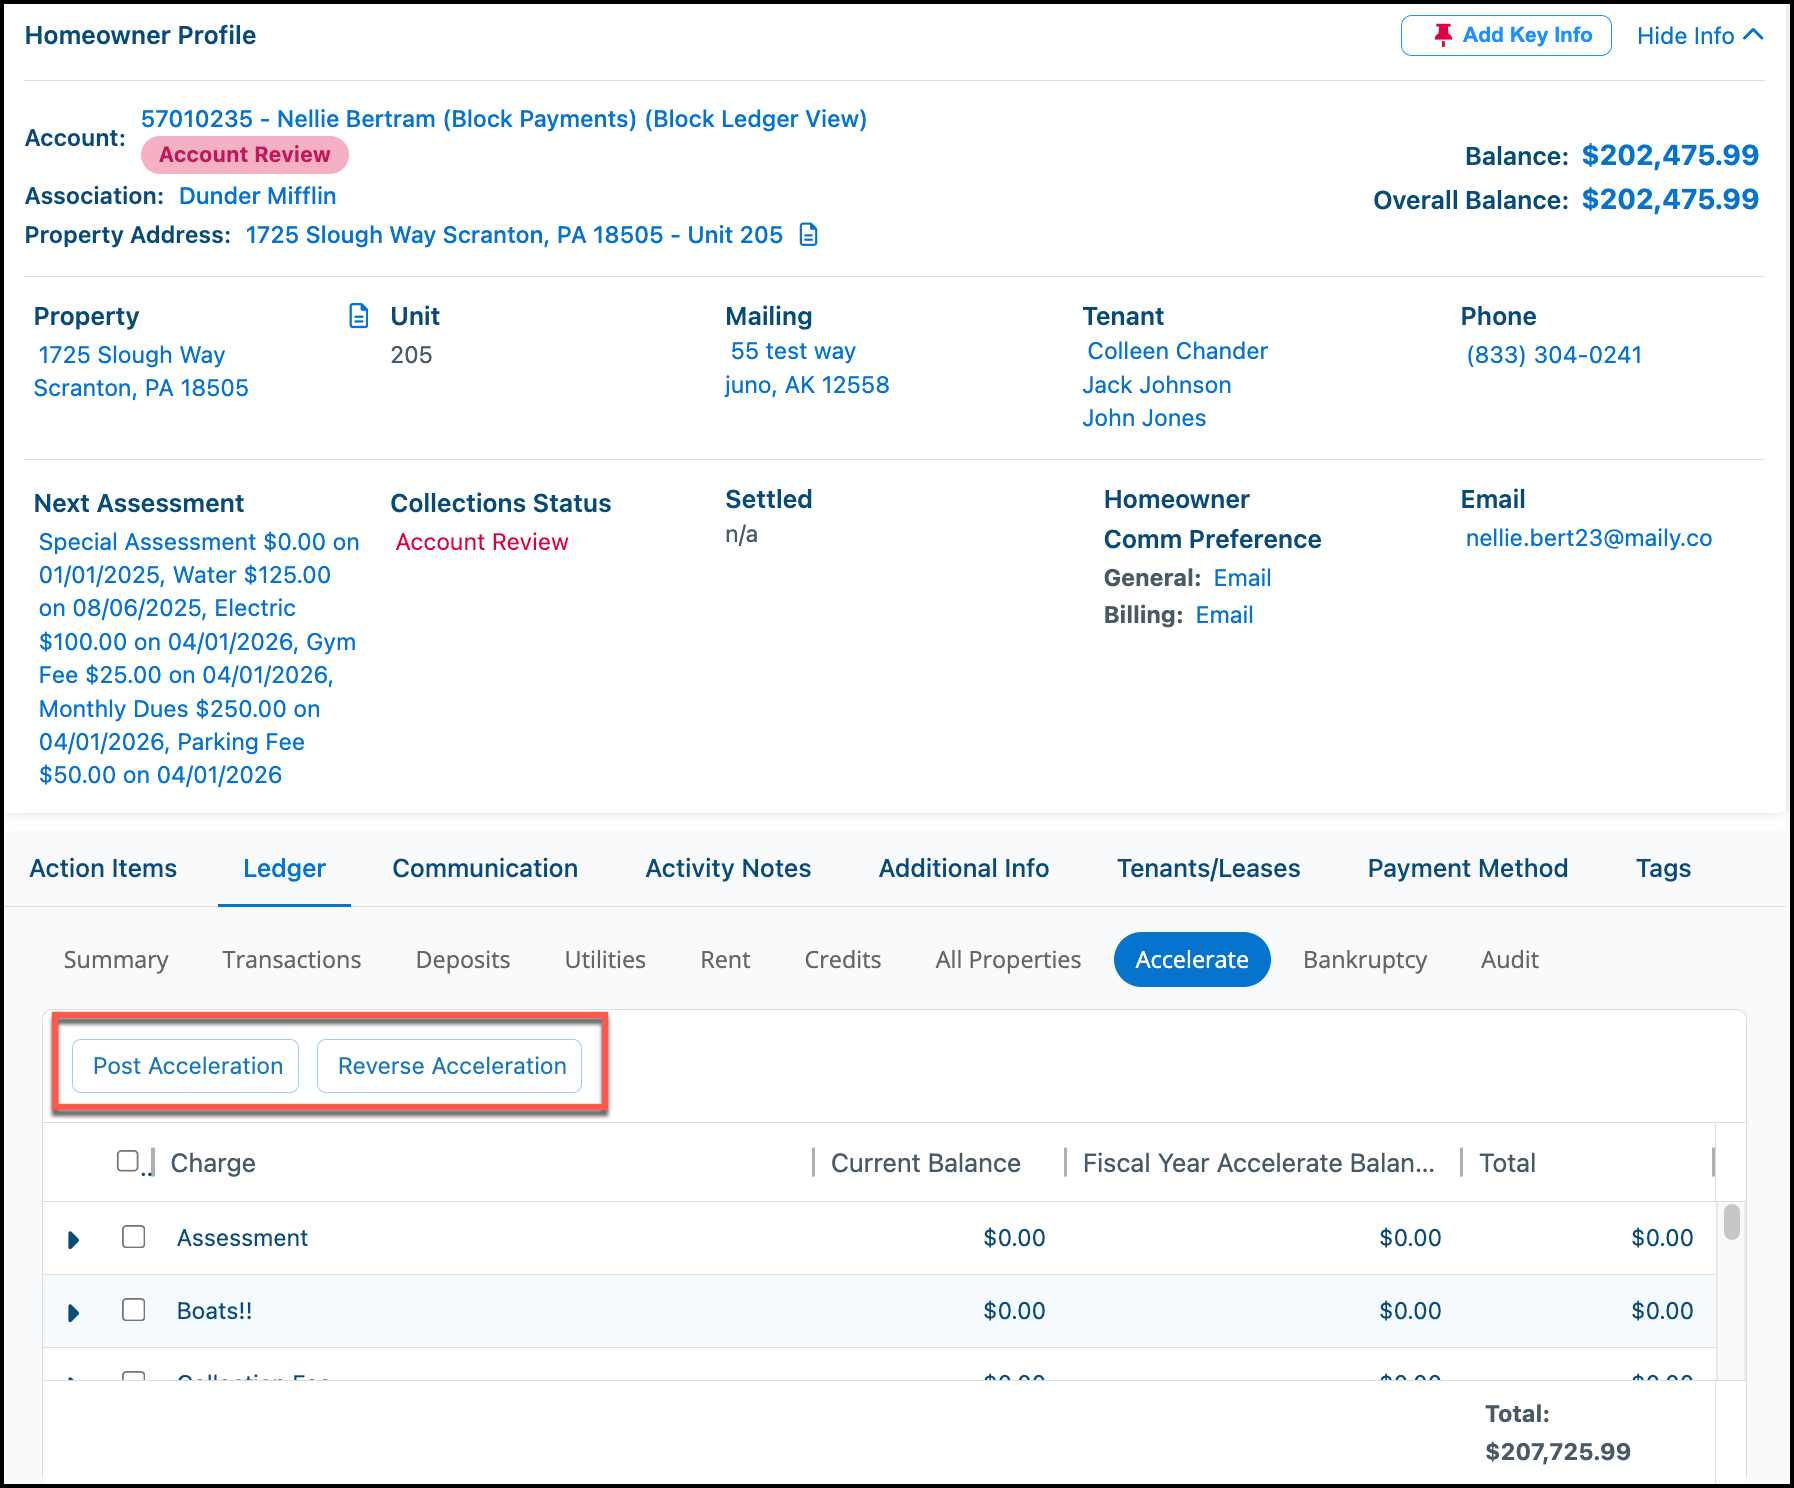Collapse profile with Hide Info chevron
1794x1488 pixels.
1753,35
